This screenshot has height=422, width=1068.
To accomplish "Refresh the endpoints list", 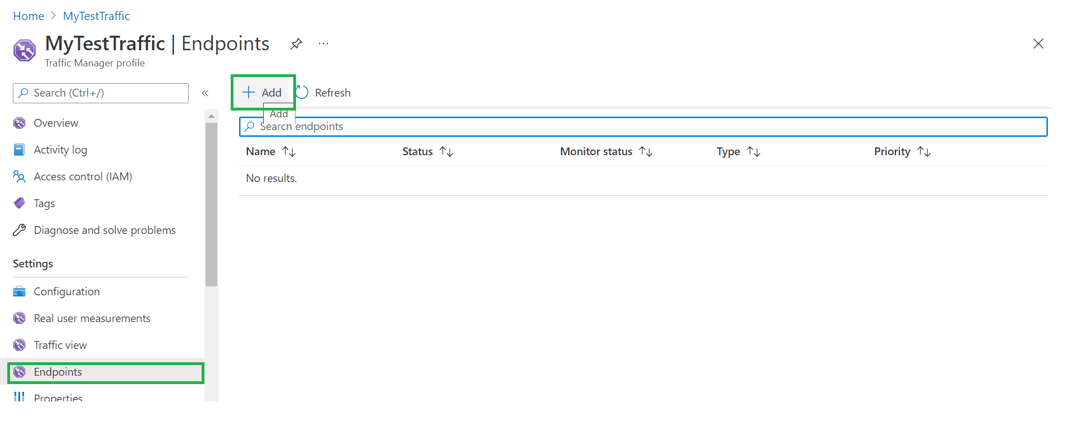I will point(324,93).
